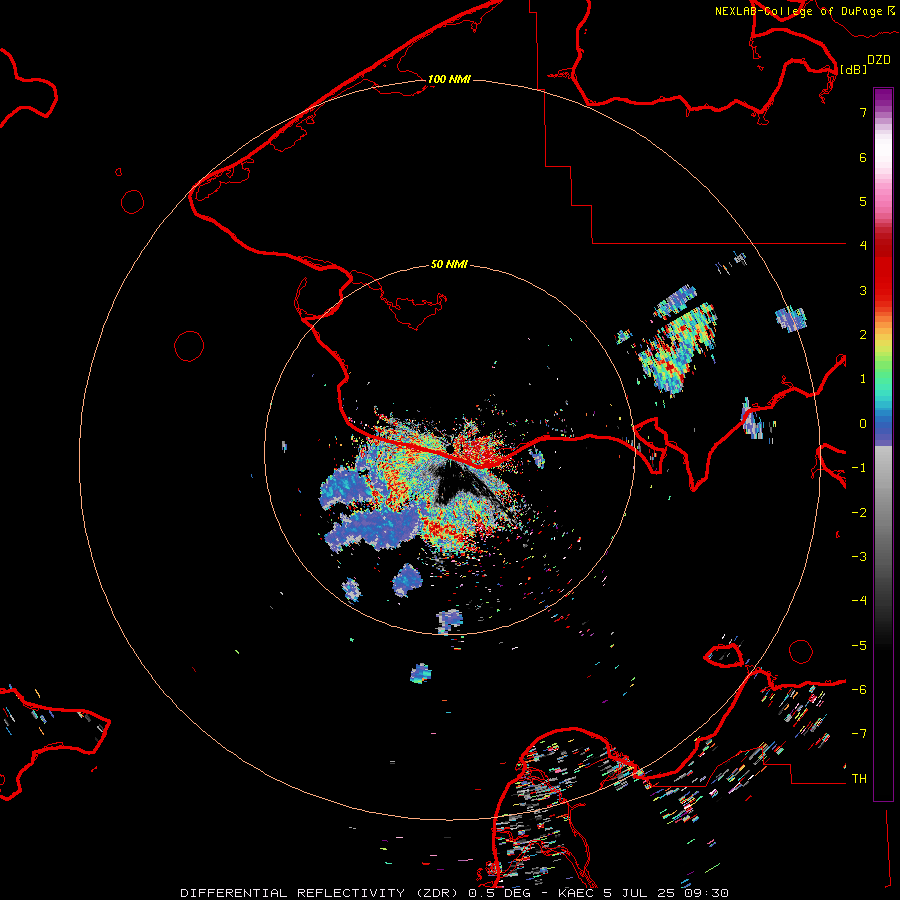The height and width of the screenshot is (900, 900).
Task: Click the purple top of the color bar
Action: [x=883, y=98]
